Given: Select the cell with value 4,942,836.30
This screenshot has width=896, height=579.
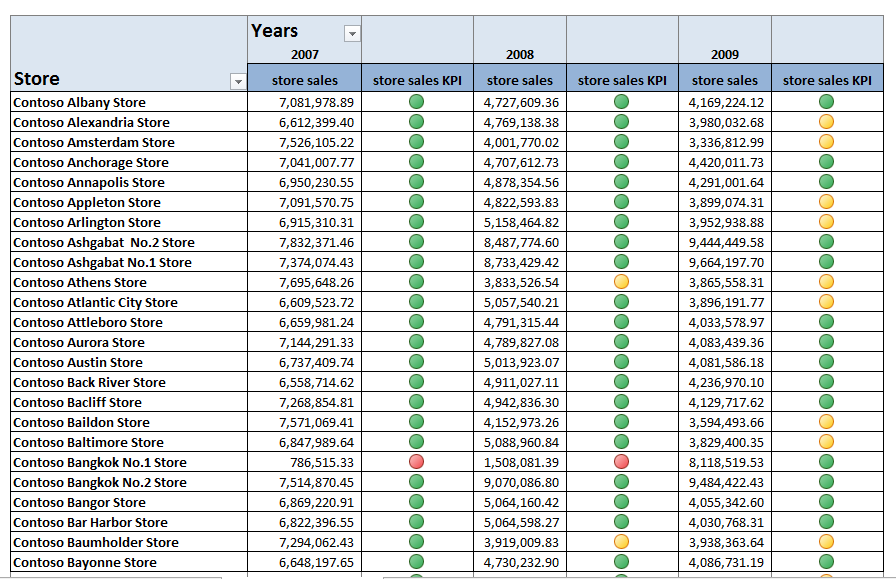Looking at the screenshot, I should pos(519,402).
